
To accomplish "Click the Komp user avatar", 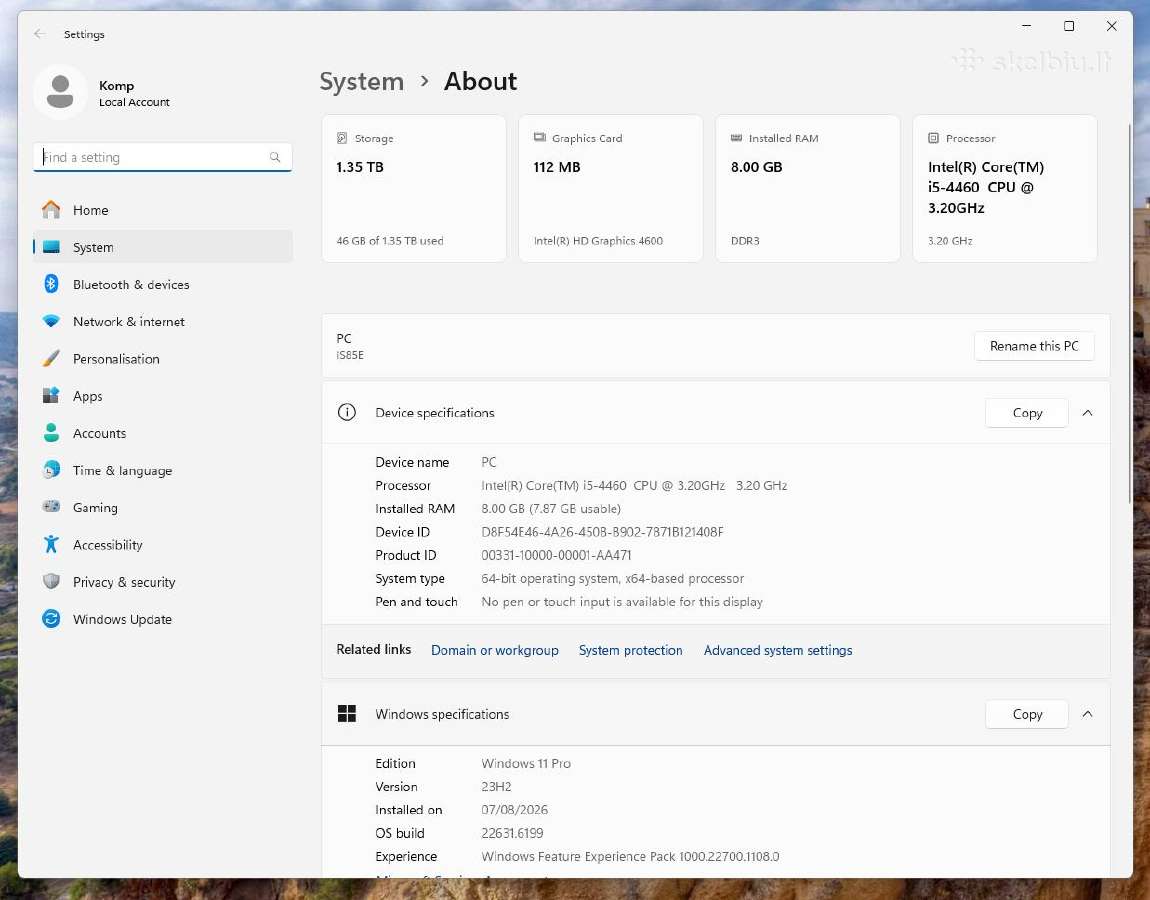I will click(60, 92).
